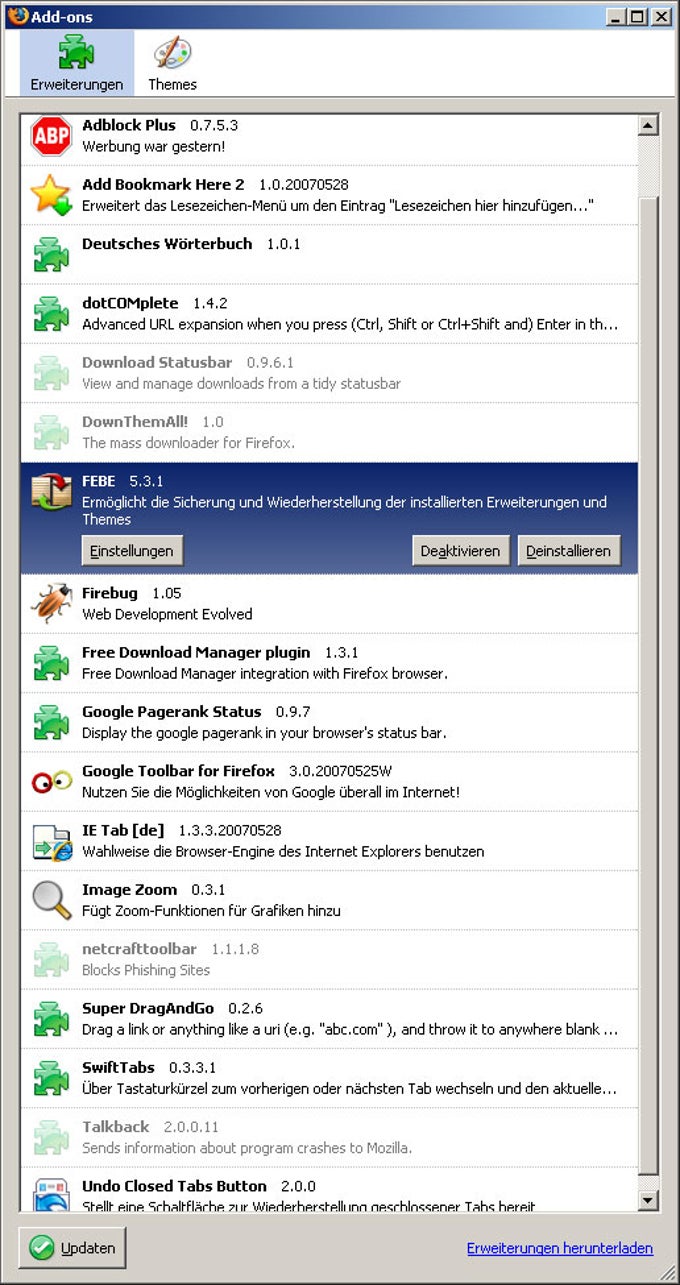
Task: Click the disabled Download Statusbar icon
Action: tap(51, 373)
